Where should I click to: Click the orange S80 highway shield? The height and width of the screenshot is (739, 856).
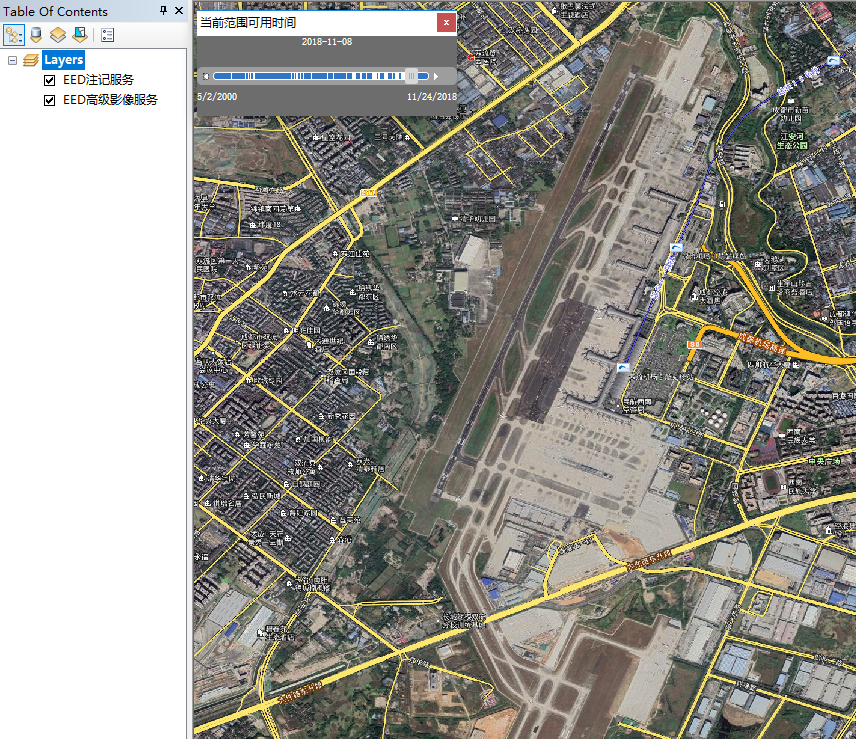692,344
